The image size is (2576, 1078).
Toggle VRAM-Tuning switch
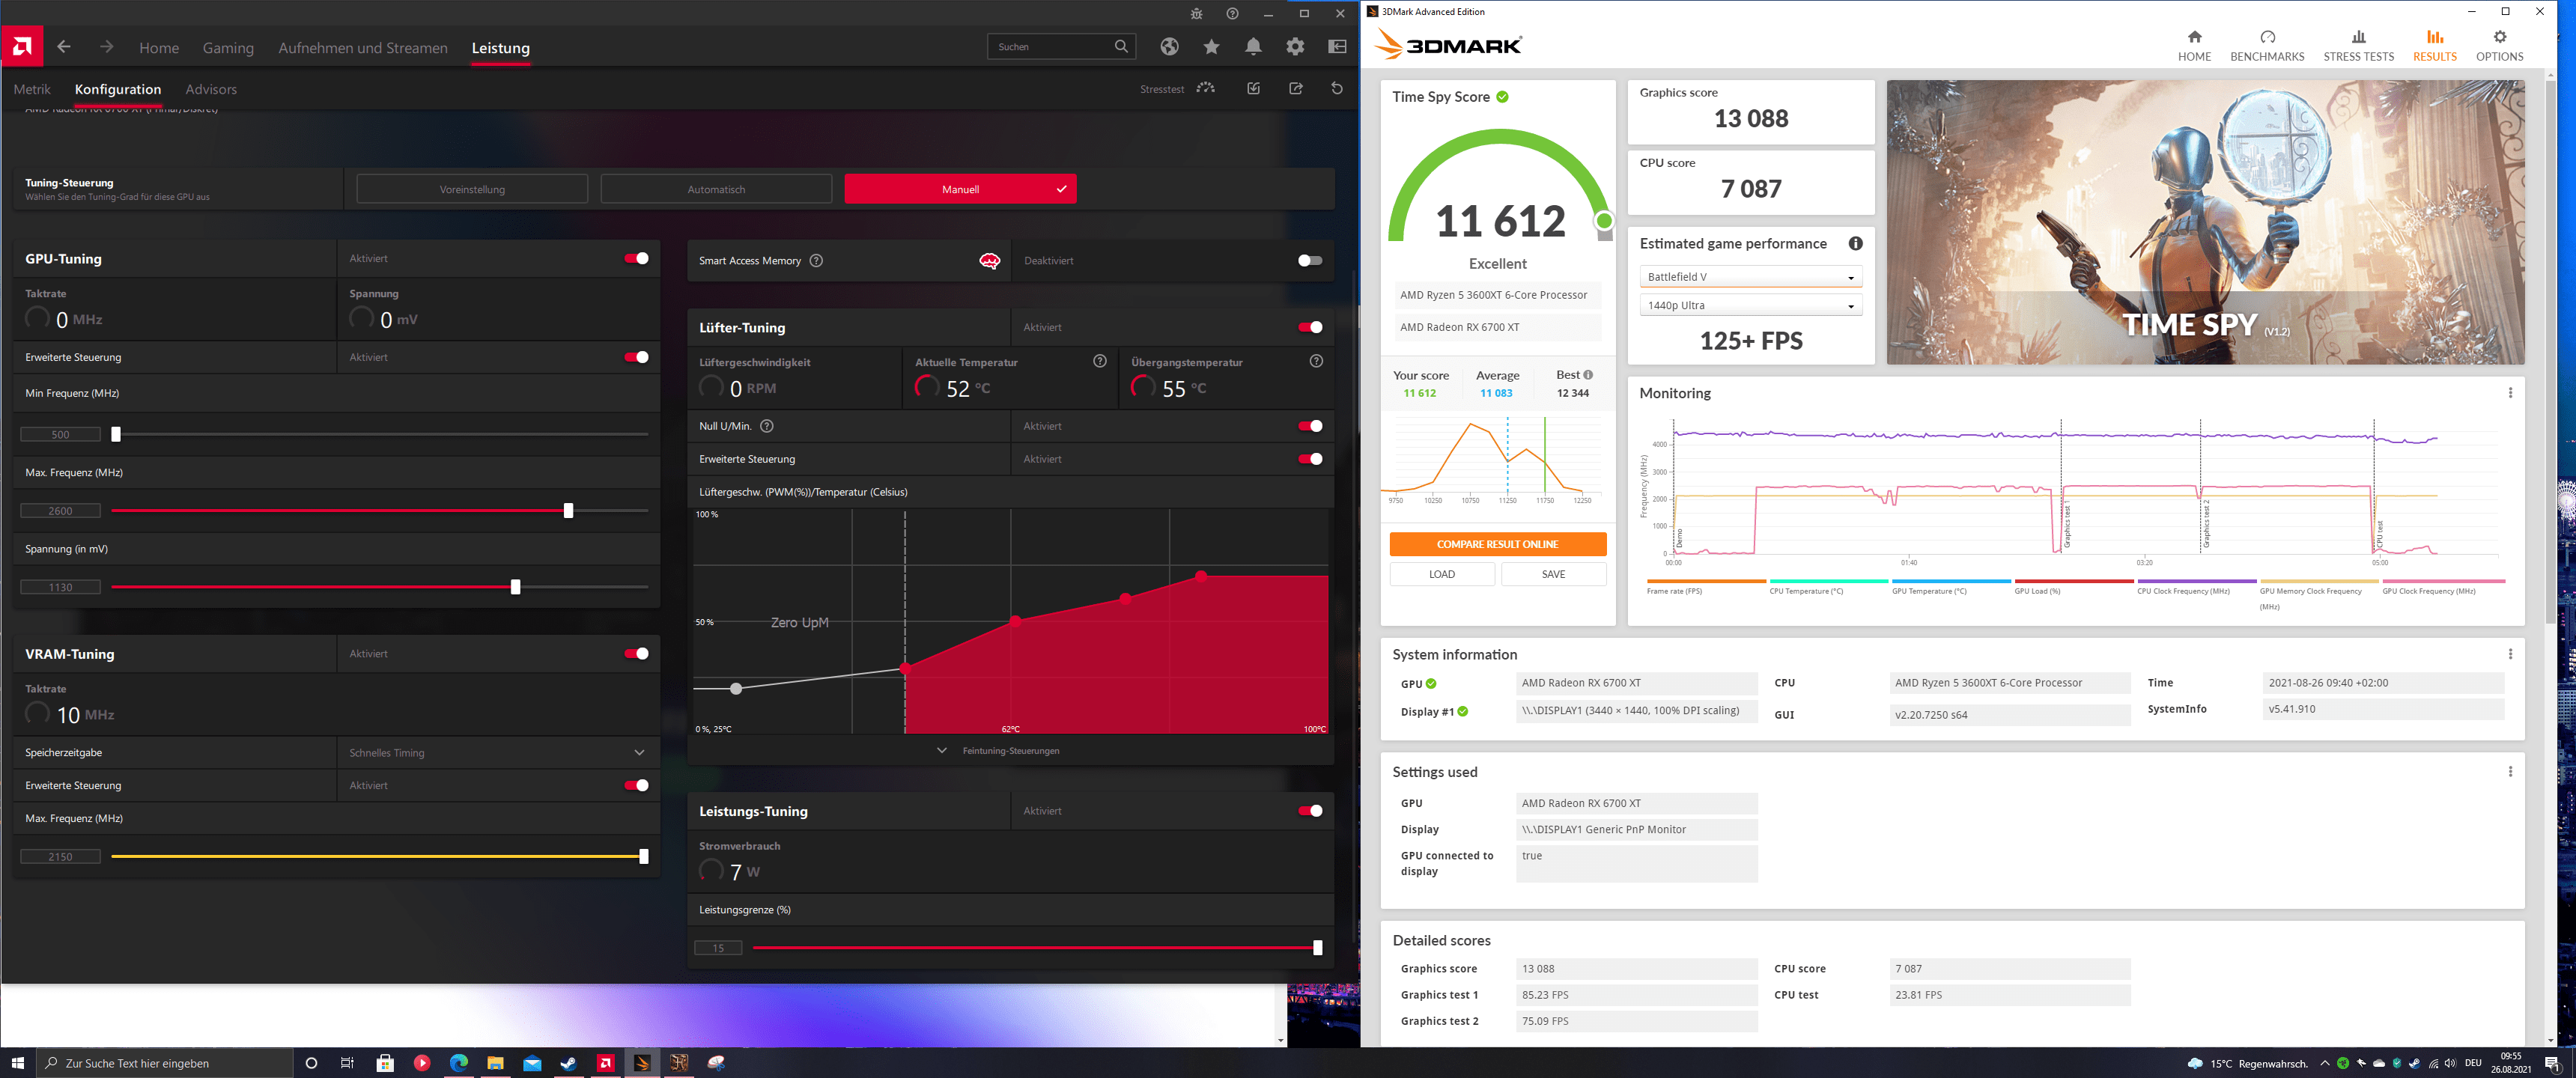click(636, 653)
